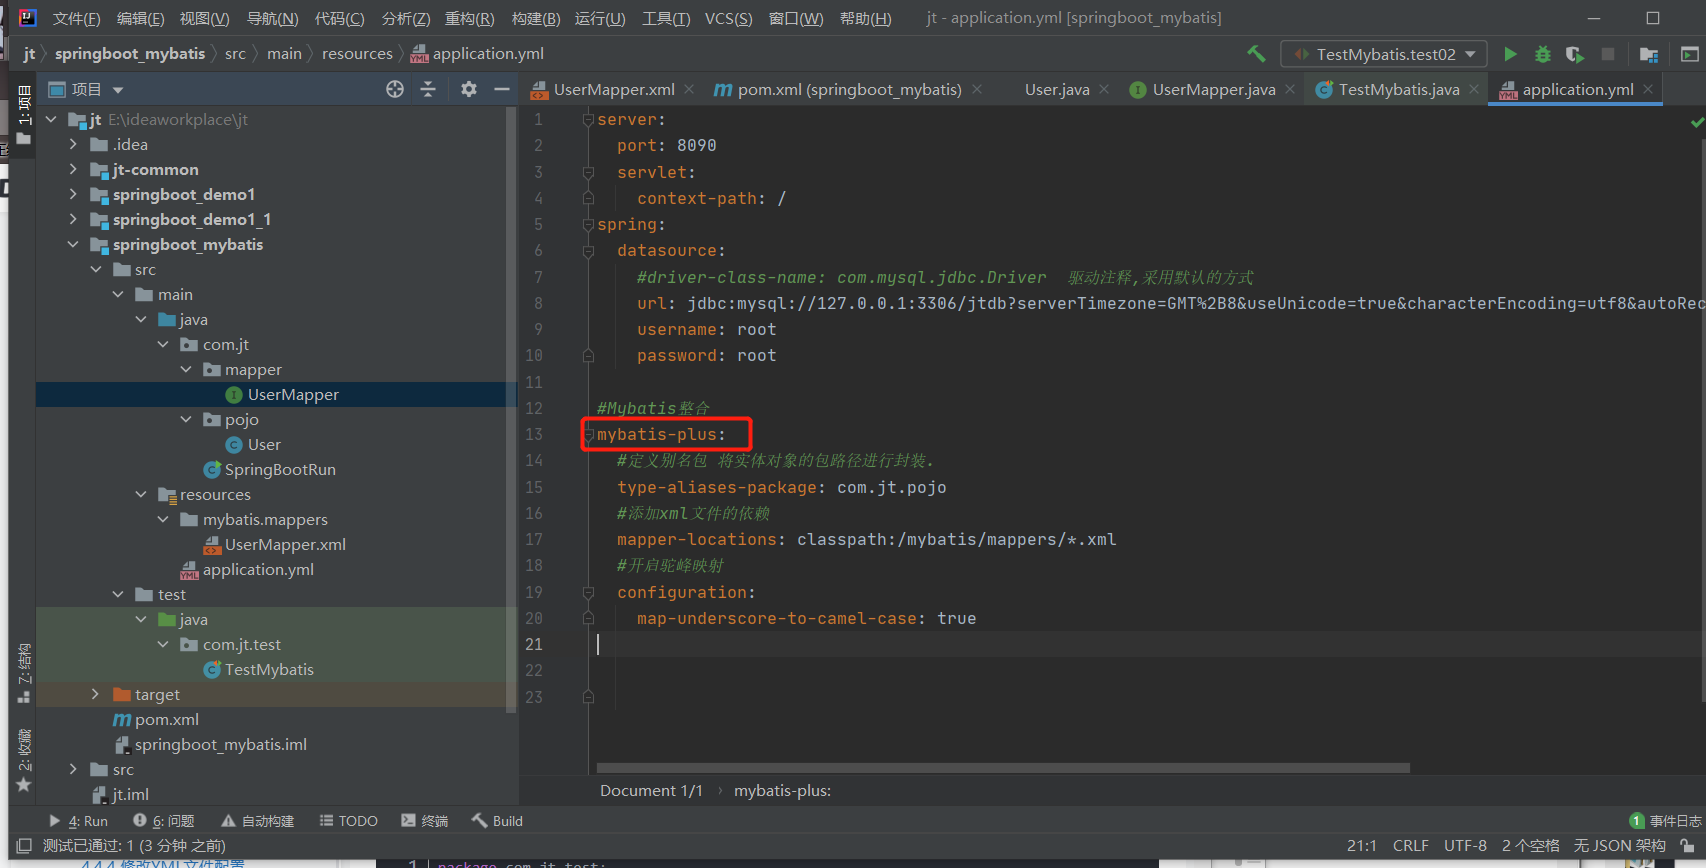Open the 终端 Terminal tool window
Viewport: 1706px width, 868px height.
424,821
